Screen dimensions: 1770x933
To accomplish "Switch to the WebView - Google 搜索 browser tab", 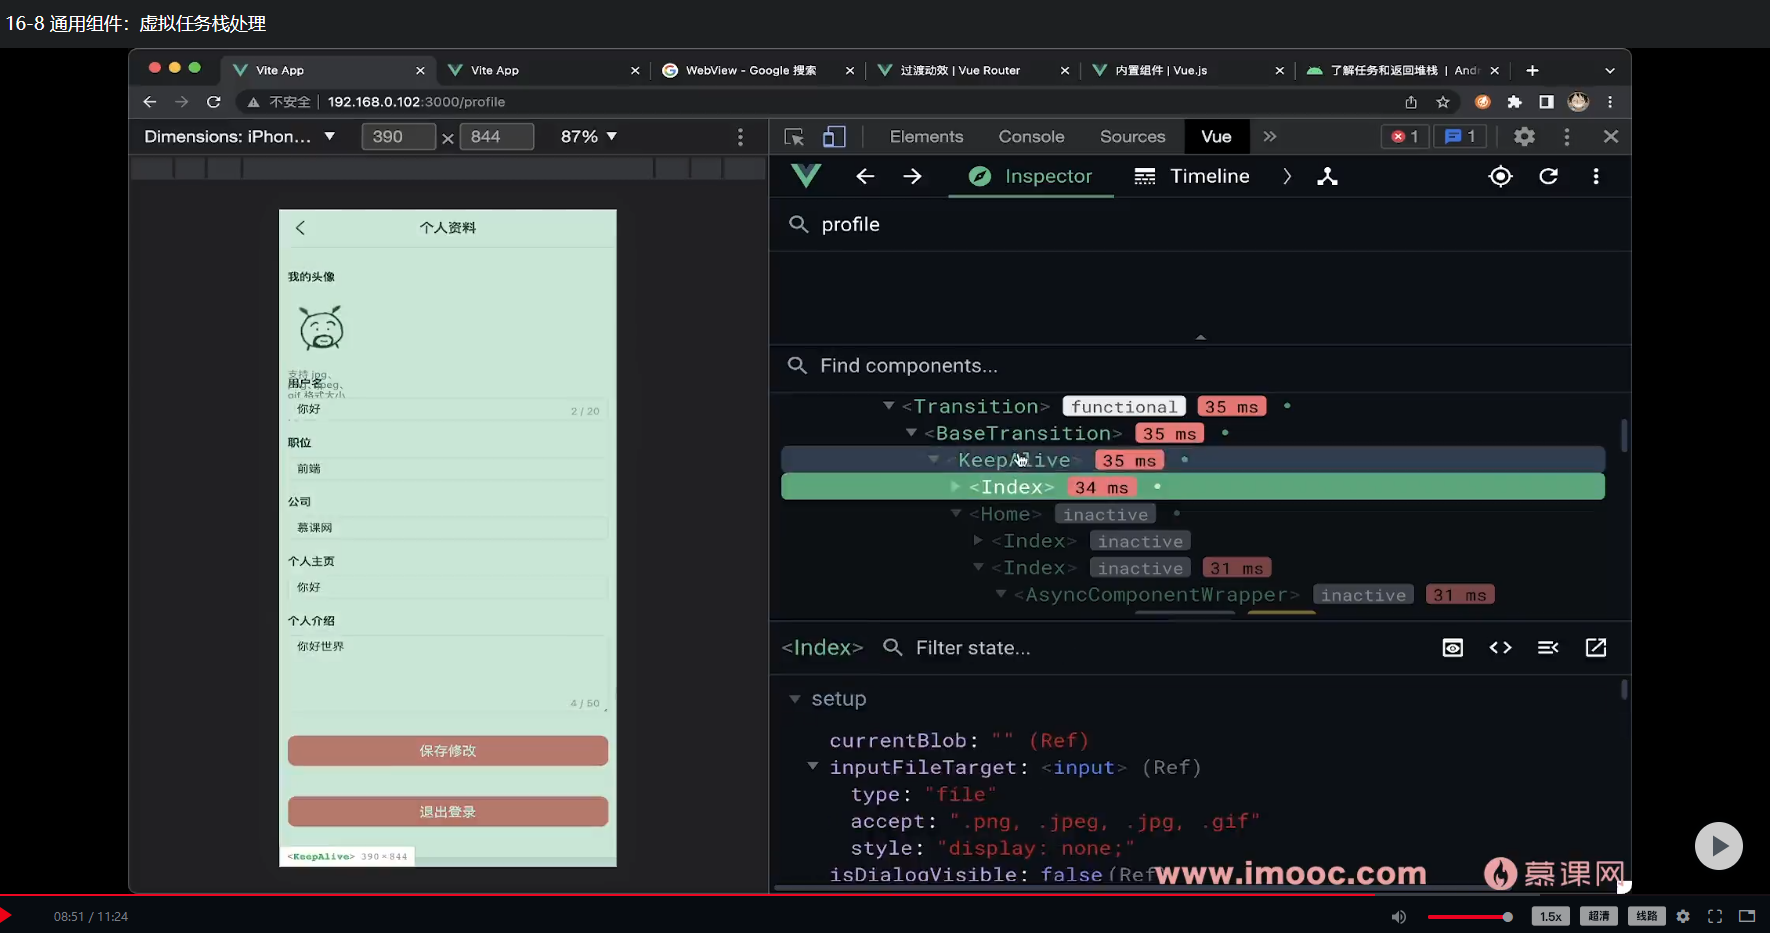I will tap(756, 70).
